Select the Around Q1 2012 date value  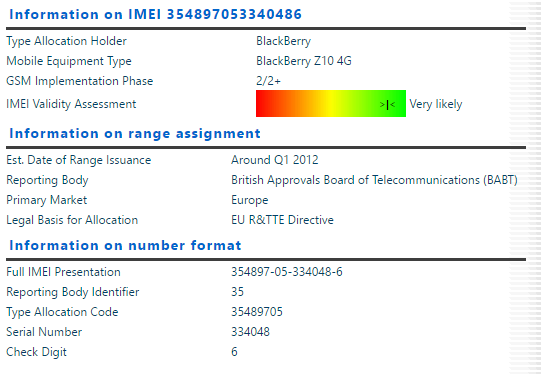[x=275, y=160]
